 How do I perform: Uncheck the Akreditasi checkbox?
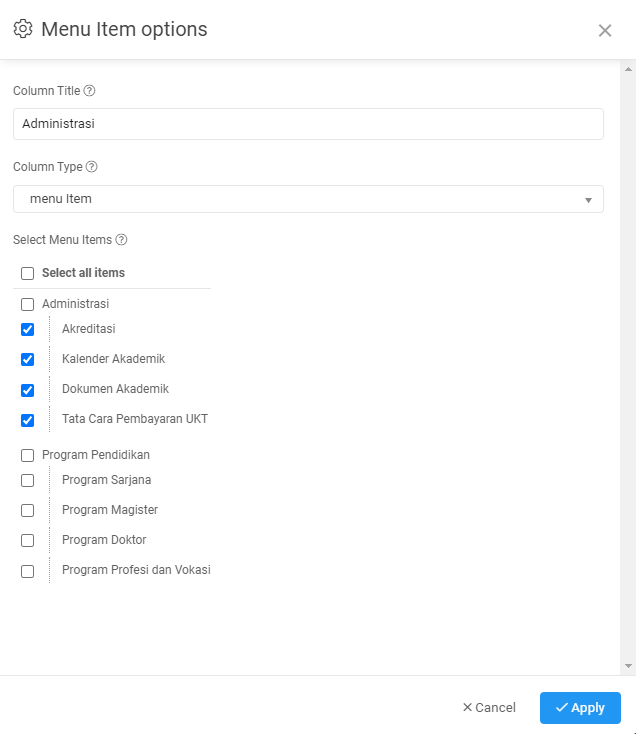(28, 330)
